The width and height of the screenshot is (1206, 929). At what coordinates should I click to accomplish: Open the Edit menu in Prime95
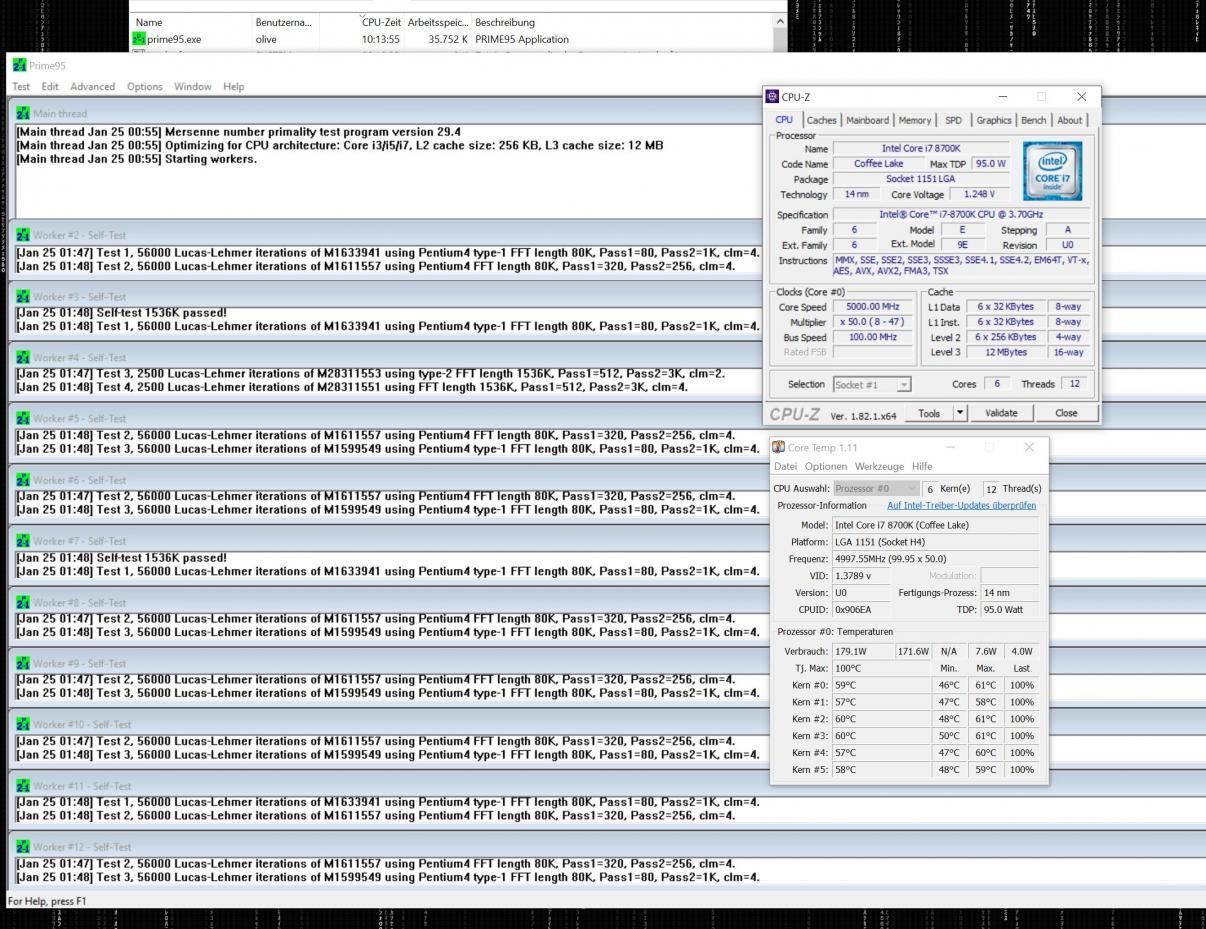tap(50, 87)
